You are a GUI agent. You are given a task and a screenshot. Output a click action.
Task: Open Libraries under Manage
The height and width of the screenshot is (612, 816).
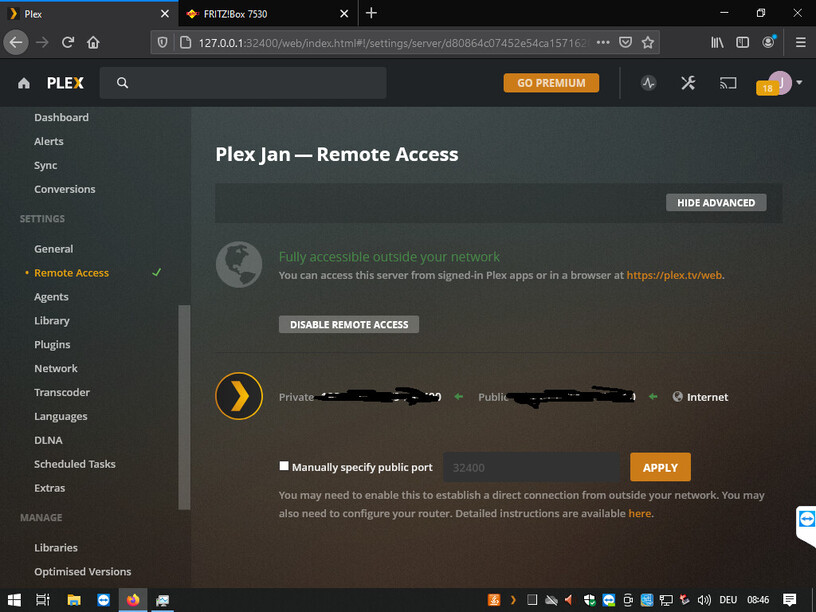(56, 549)
